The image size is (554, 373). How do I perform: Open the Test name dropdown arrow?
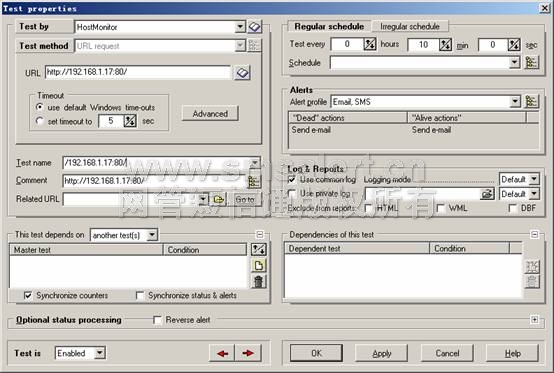click(255, 162)
